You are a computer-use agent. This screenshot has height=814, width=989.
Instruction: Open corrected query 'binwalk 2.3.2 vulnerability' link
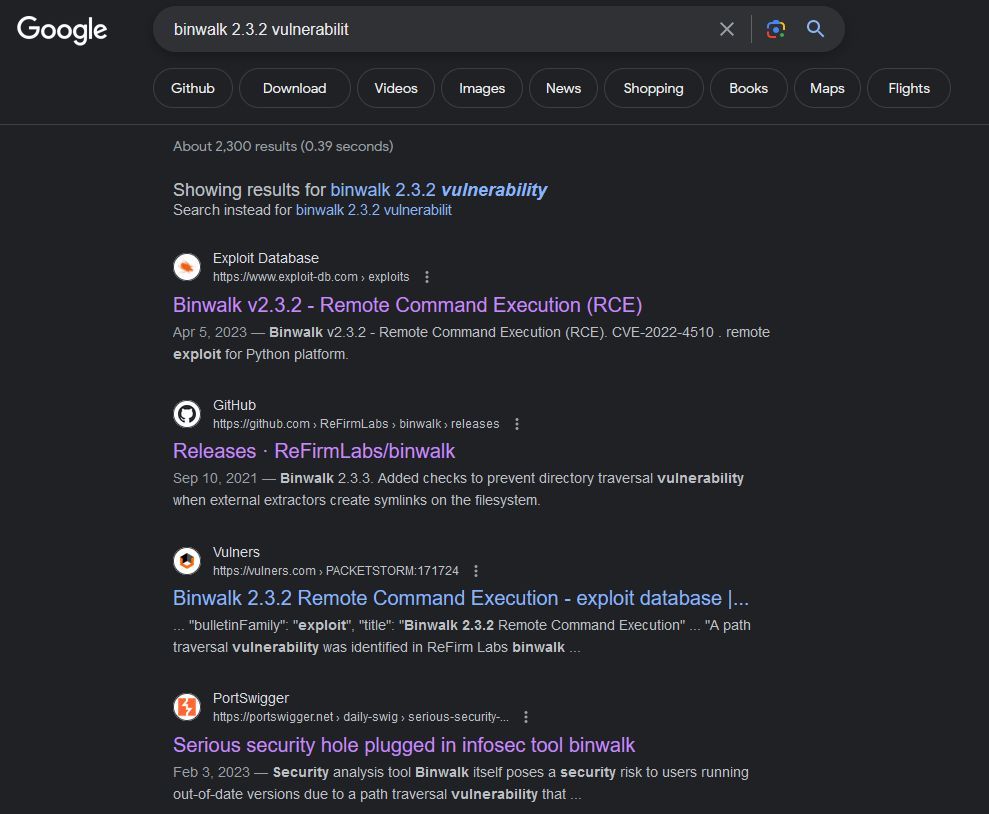coord(438,190)
